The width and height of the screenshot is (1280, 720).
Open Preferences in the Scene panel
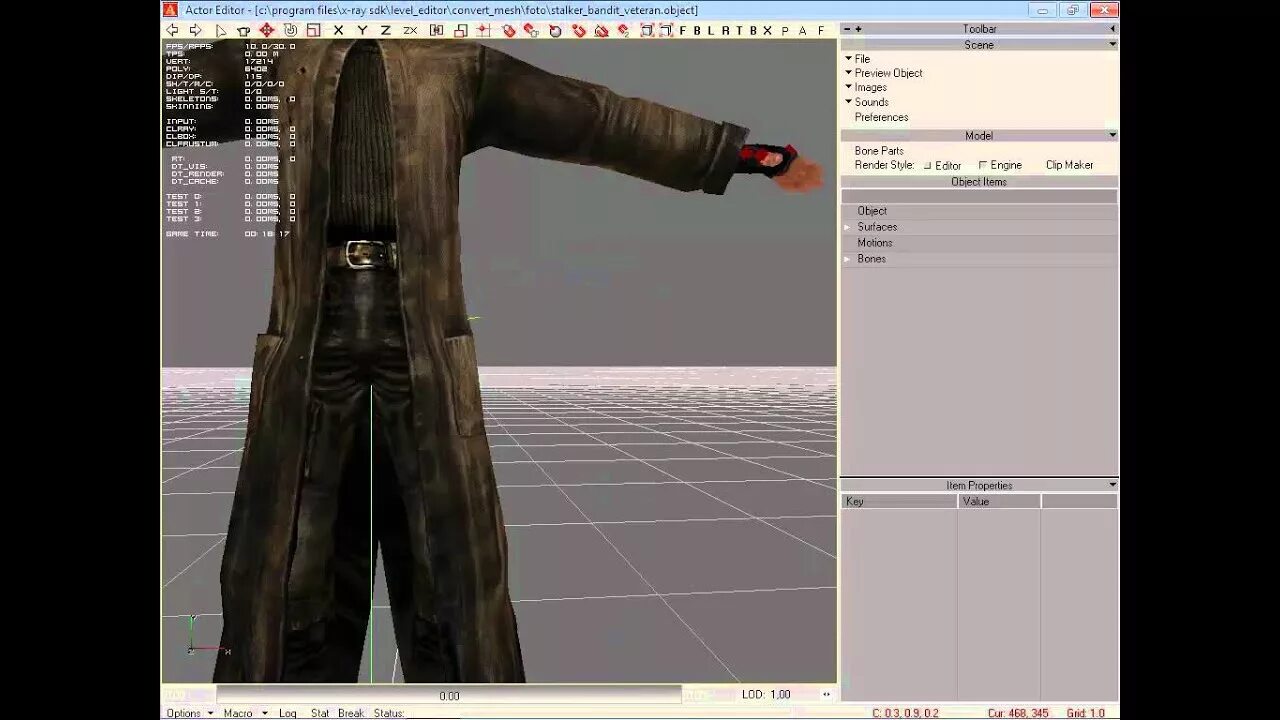[881, 117]
